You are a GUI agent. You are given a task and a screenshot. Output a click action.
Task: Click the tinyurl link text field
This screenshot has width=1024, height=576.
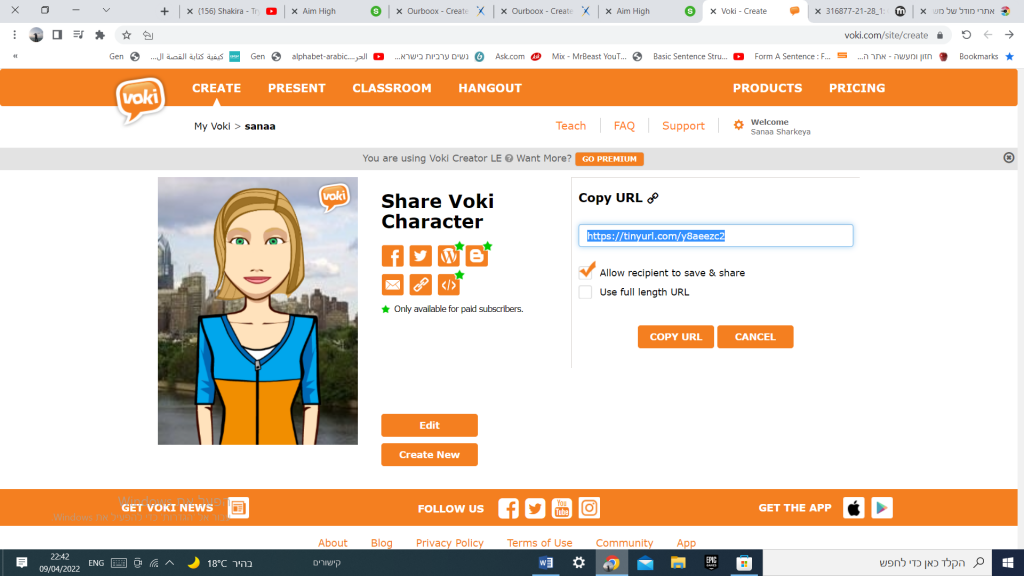tap(715, 236)
